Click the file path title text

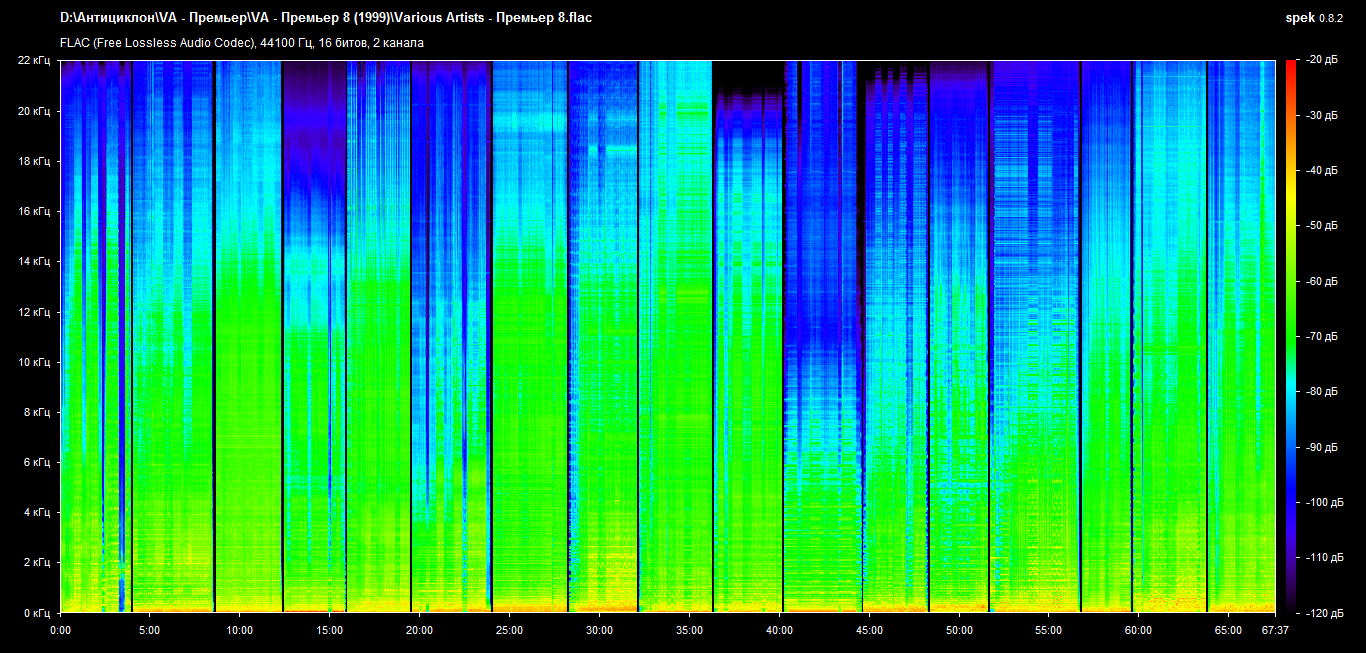click(326, 18)
